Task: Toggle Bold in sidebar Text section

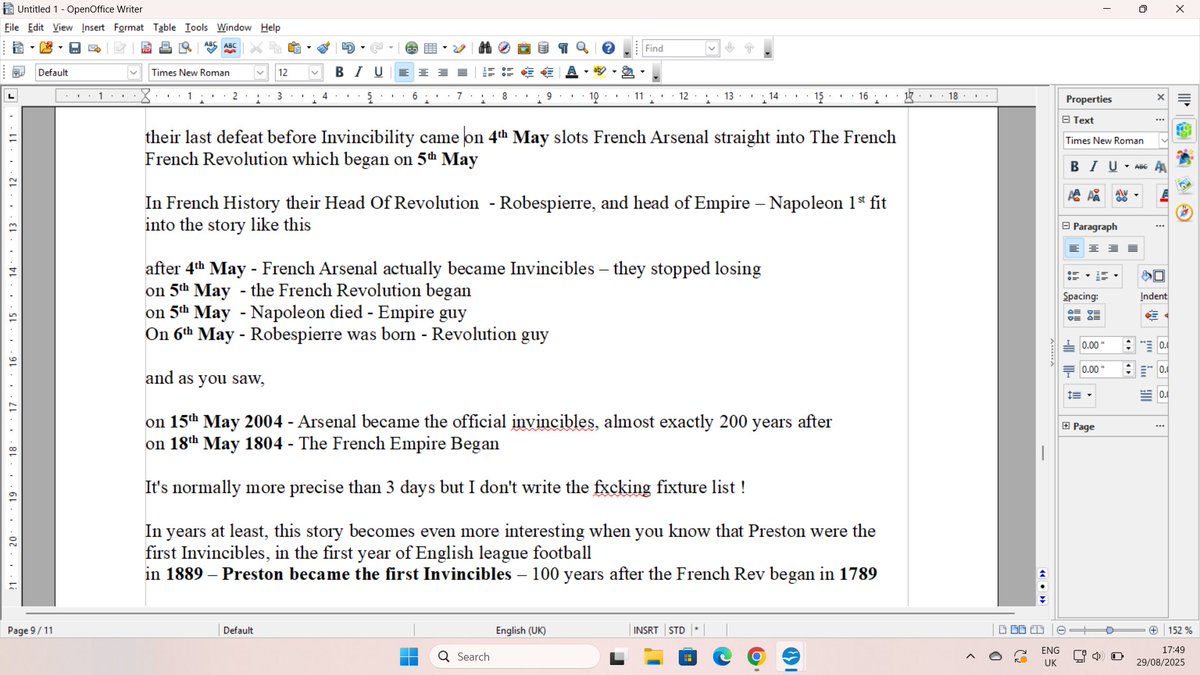Action: pos(1074,167)
